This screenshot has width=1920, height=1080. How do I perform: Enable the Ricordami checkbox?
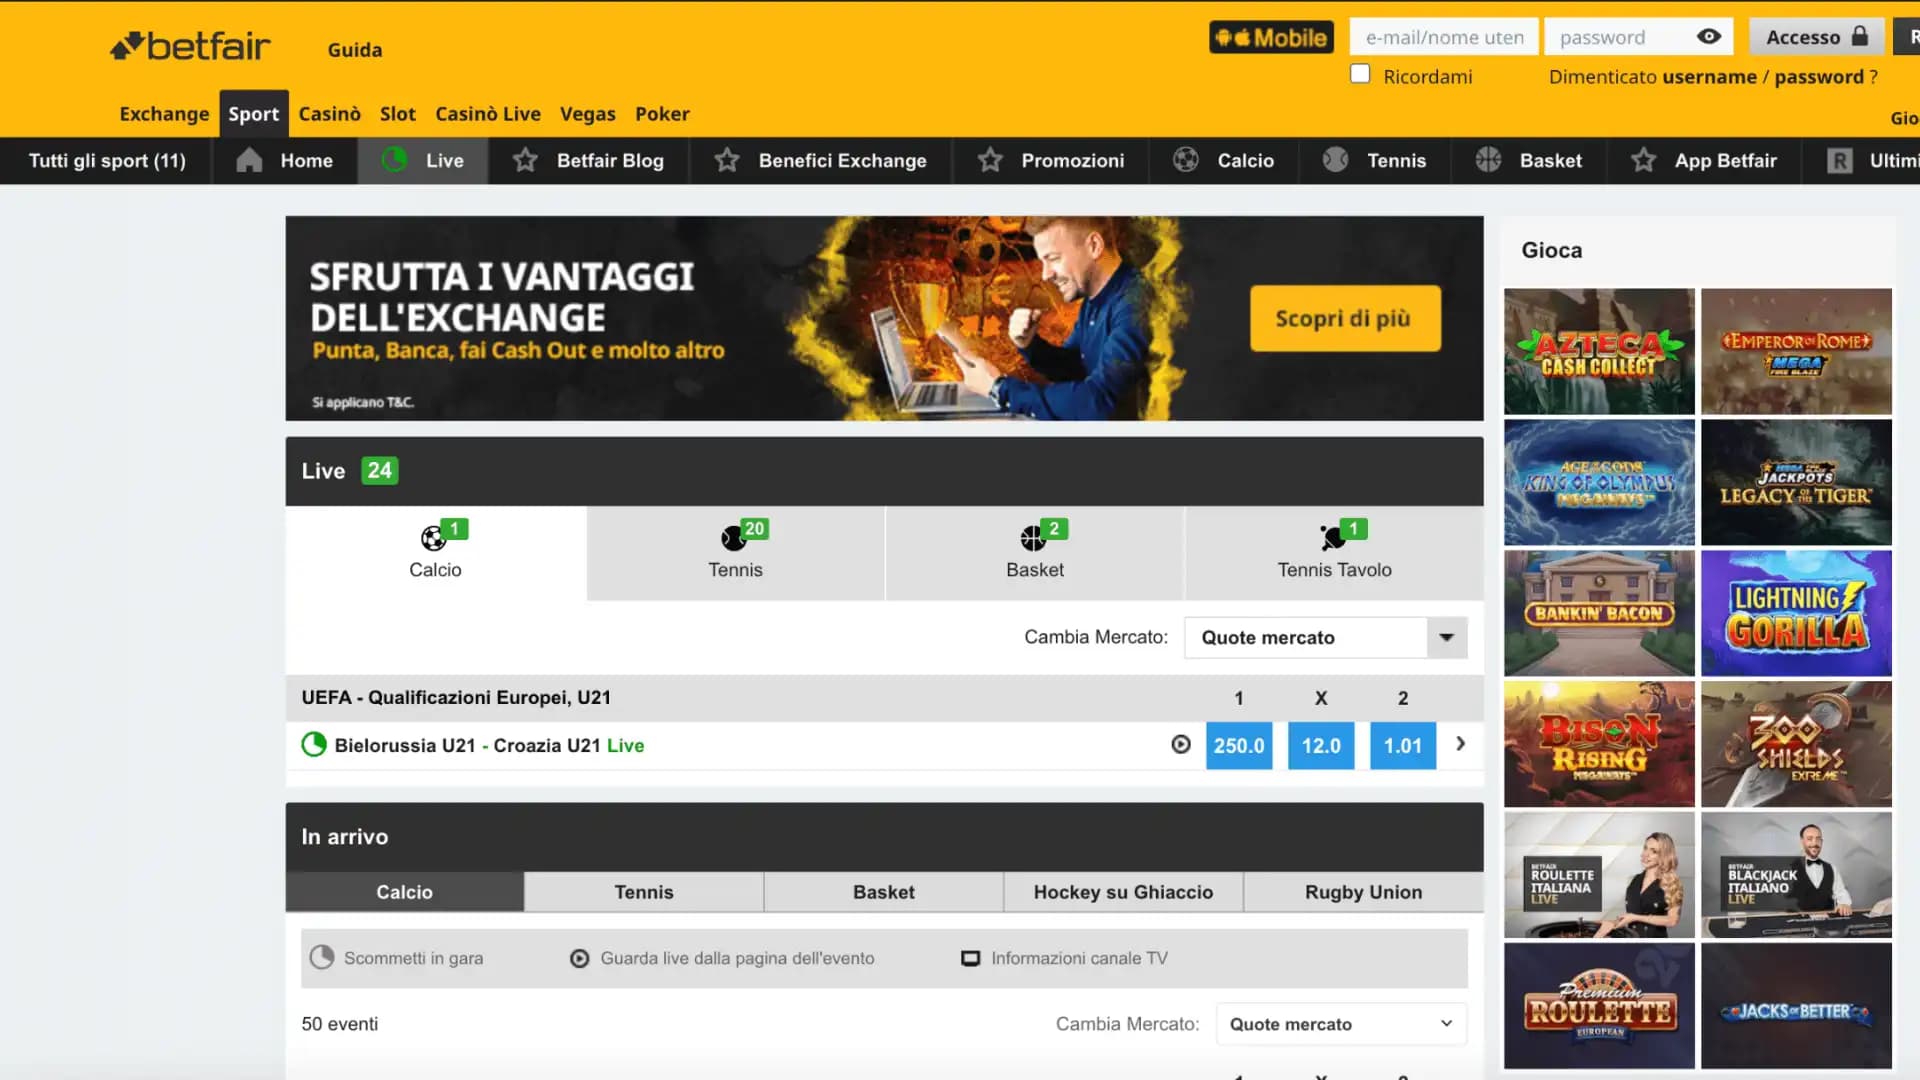(x=1360, y=74)
